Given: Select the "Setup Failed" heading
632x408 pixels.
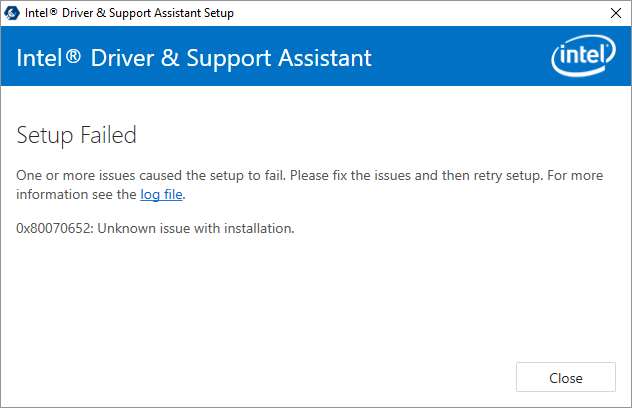Looking at the screenshot, I should point(77,135).
